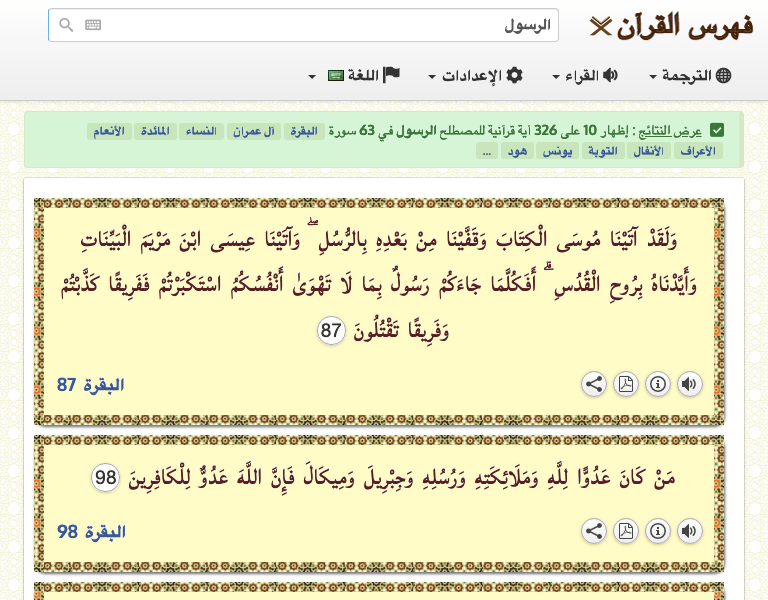Open the virtual keyboard icon in search field

click(x=93, y=25)
